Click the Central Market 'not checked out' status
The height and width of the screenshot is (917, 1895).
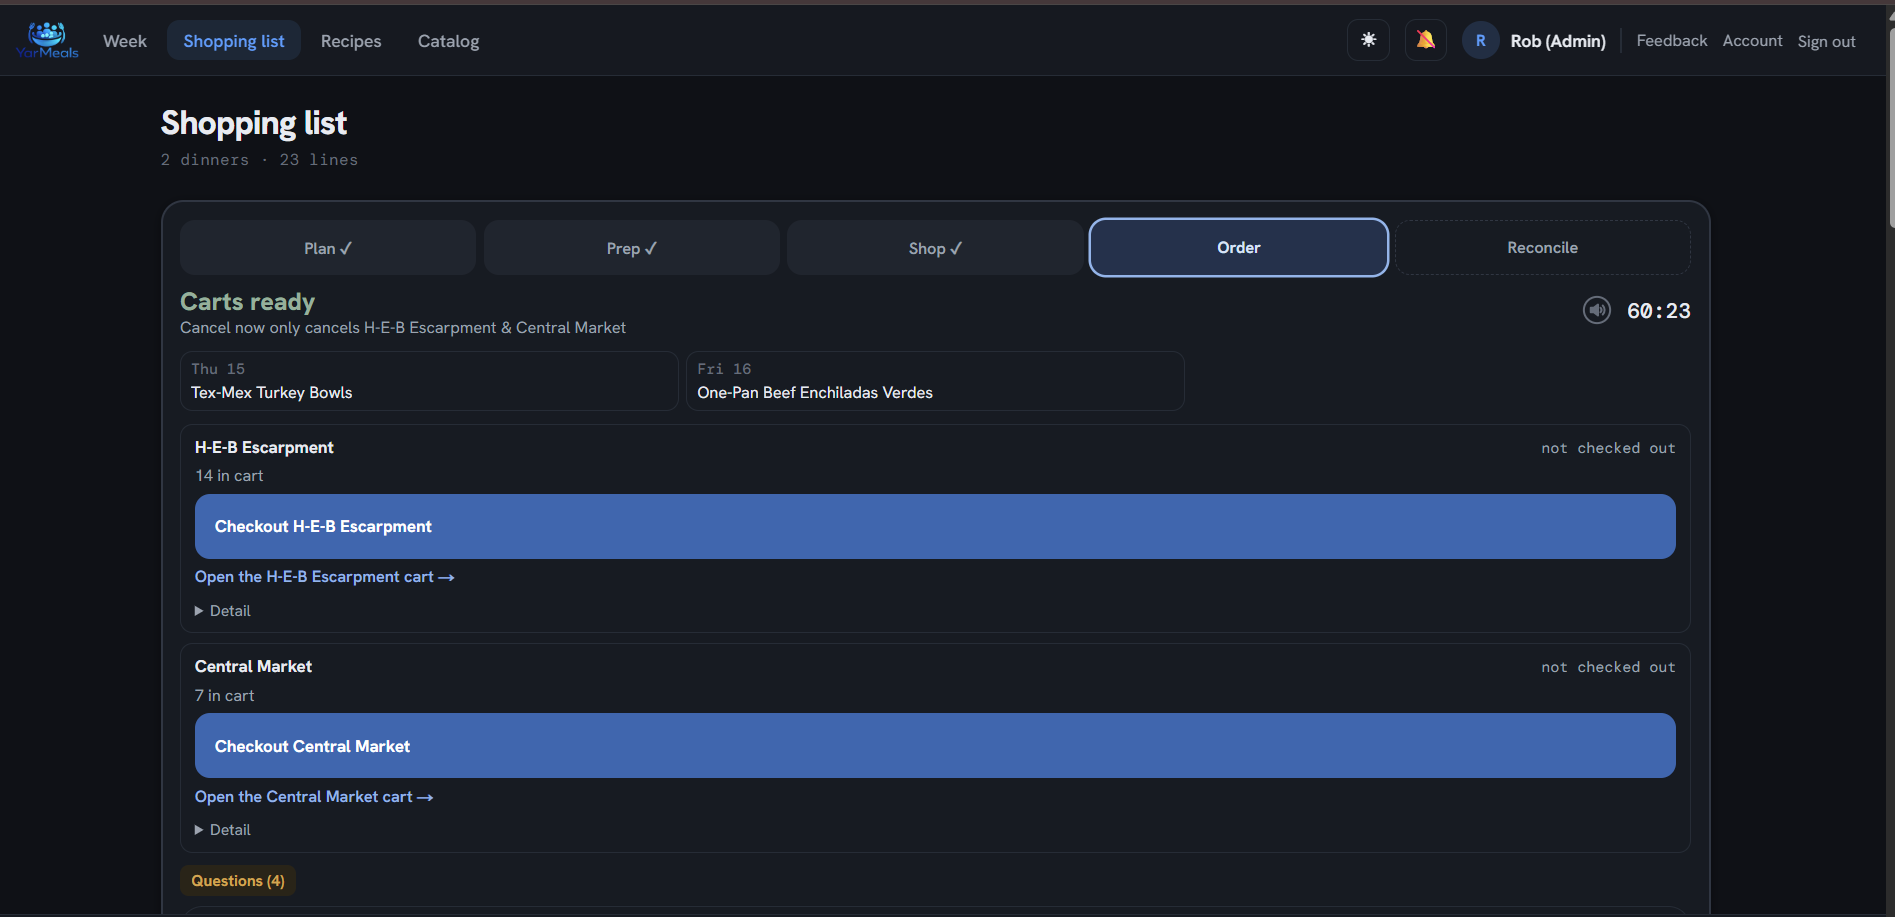coord(1608,668)
